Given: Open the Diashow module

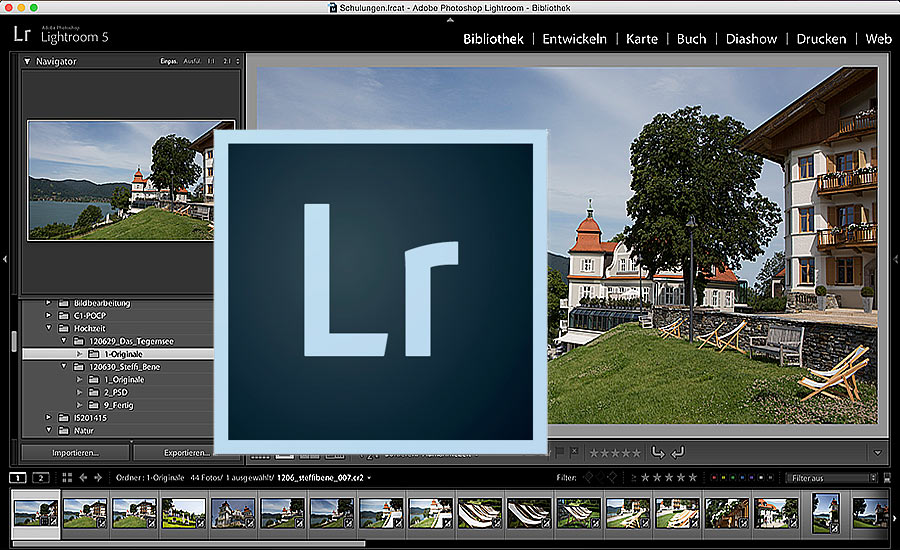Looking at the screenshot, I should coord(751,39).
